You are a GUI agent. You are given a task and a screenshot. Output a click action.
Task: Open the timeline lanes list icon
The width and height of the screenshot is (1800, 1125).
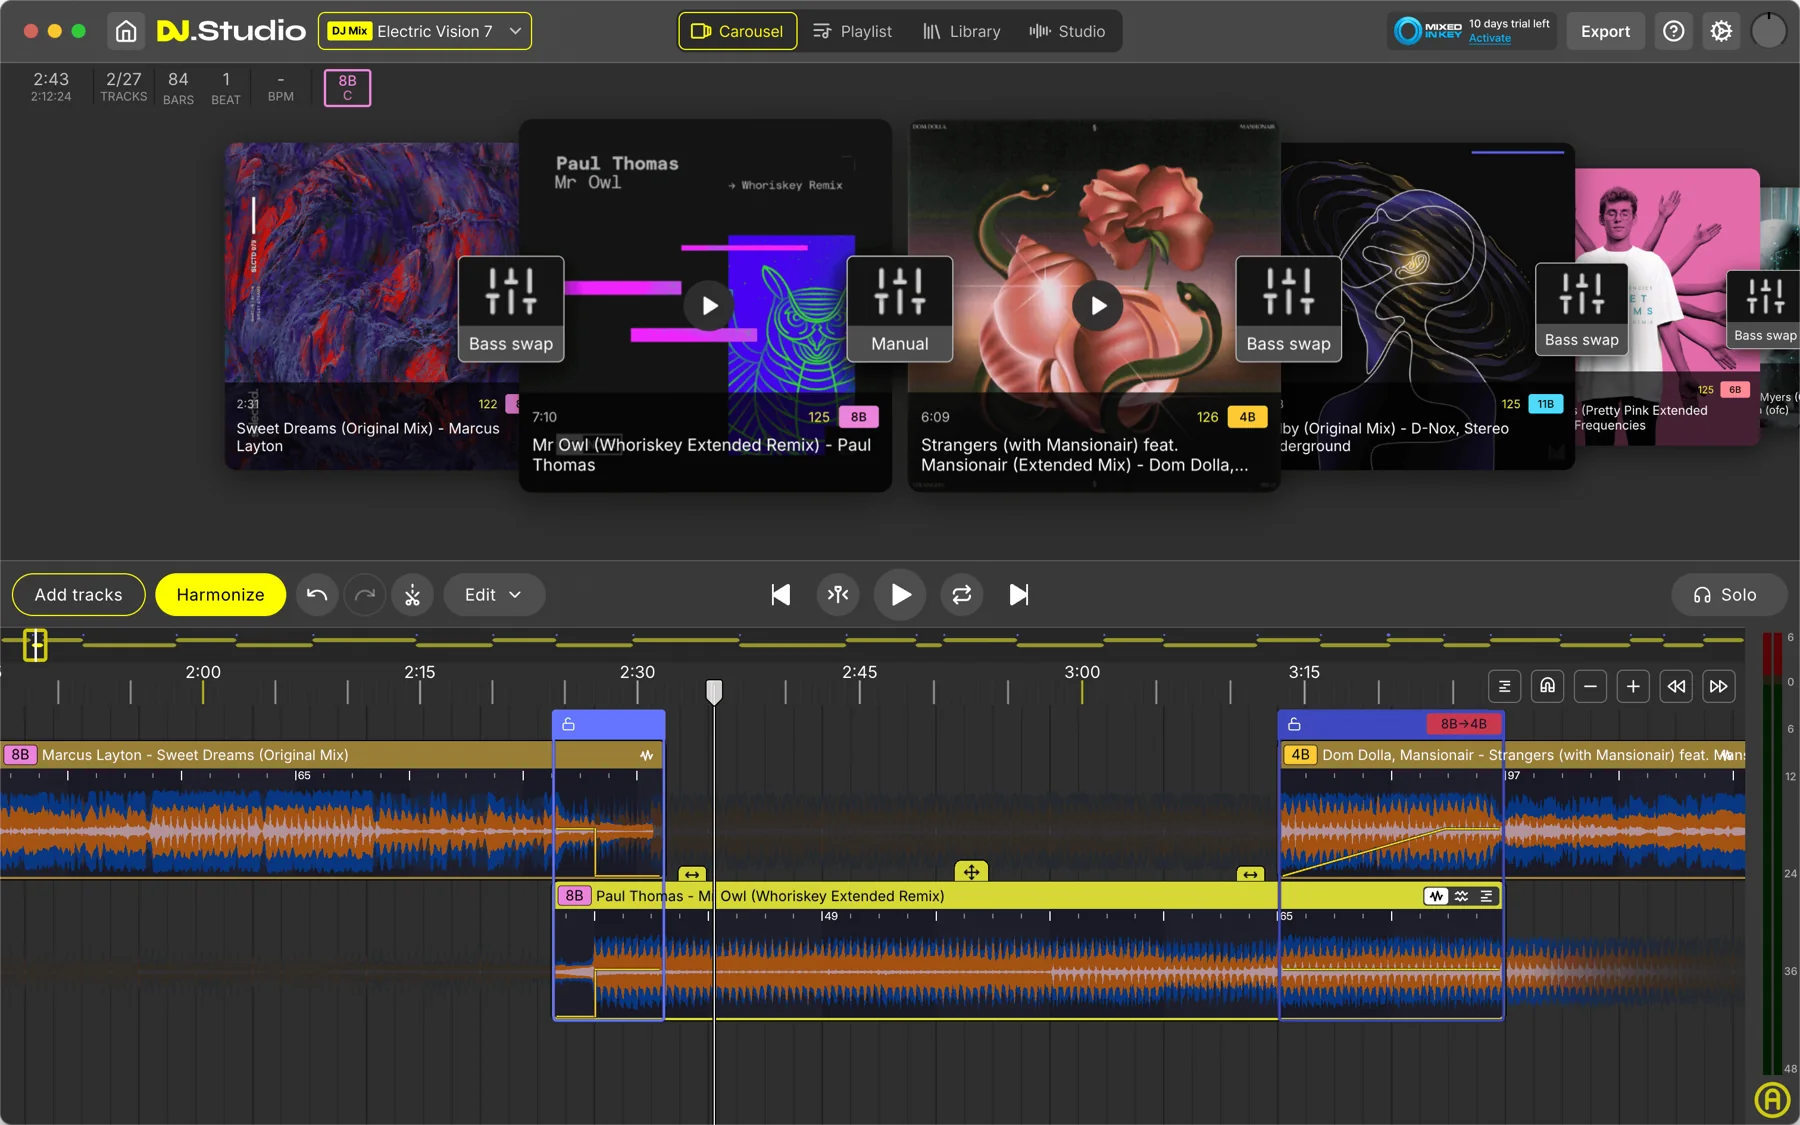point(1504,686)
